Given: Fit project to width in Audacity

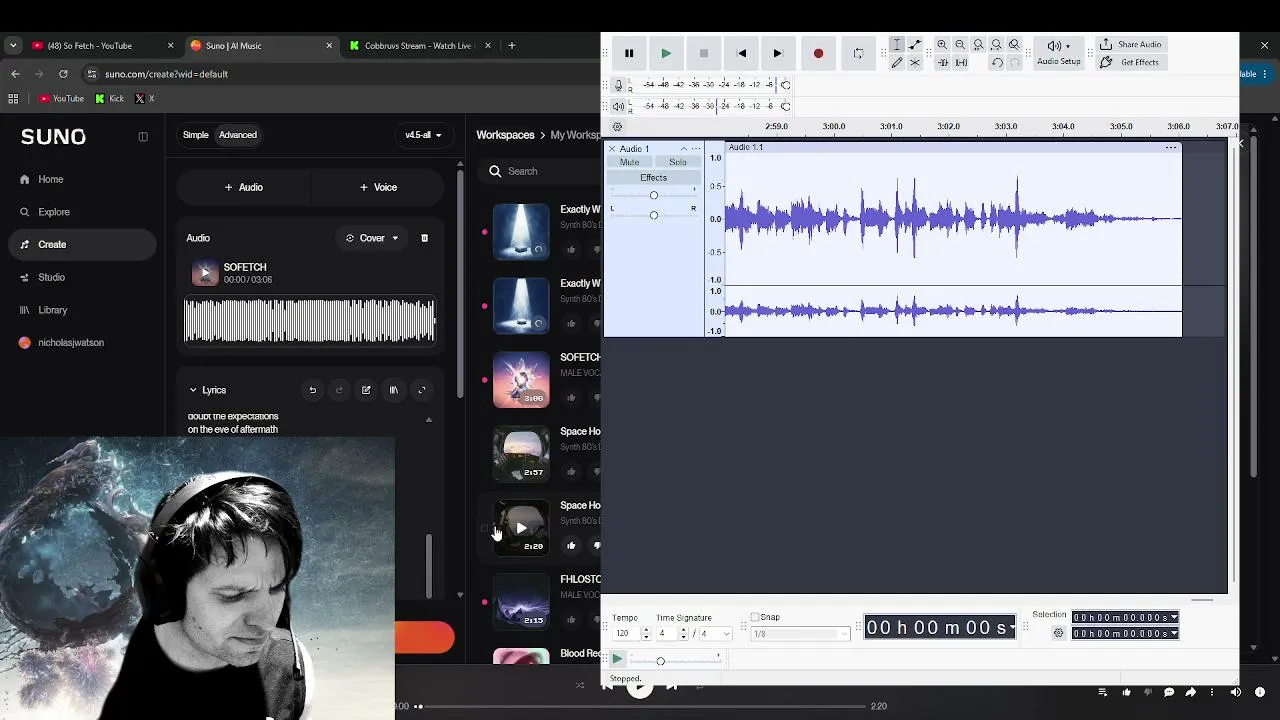Looking at the screenshot, I should (x=996, y=45).
